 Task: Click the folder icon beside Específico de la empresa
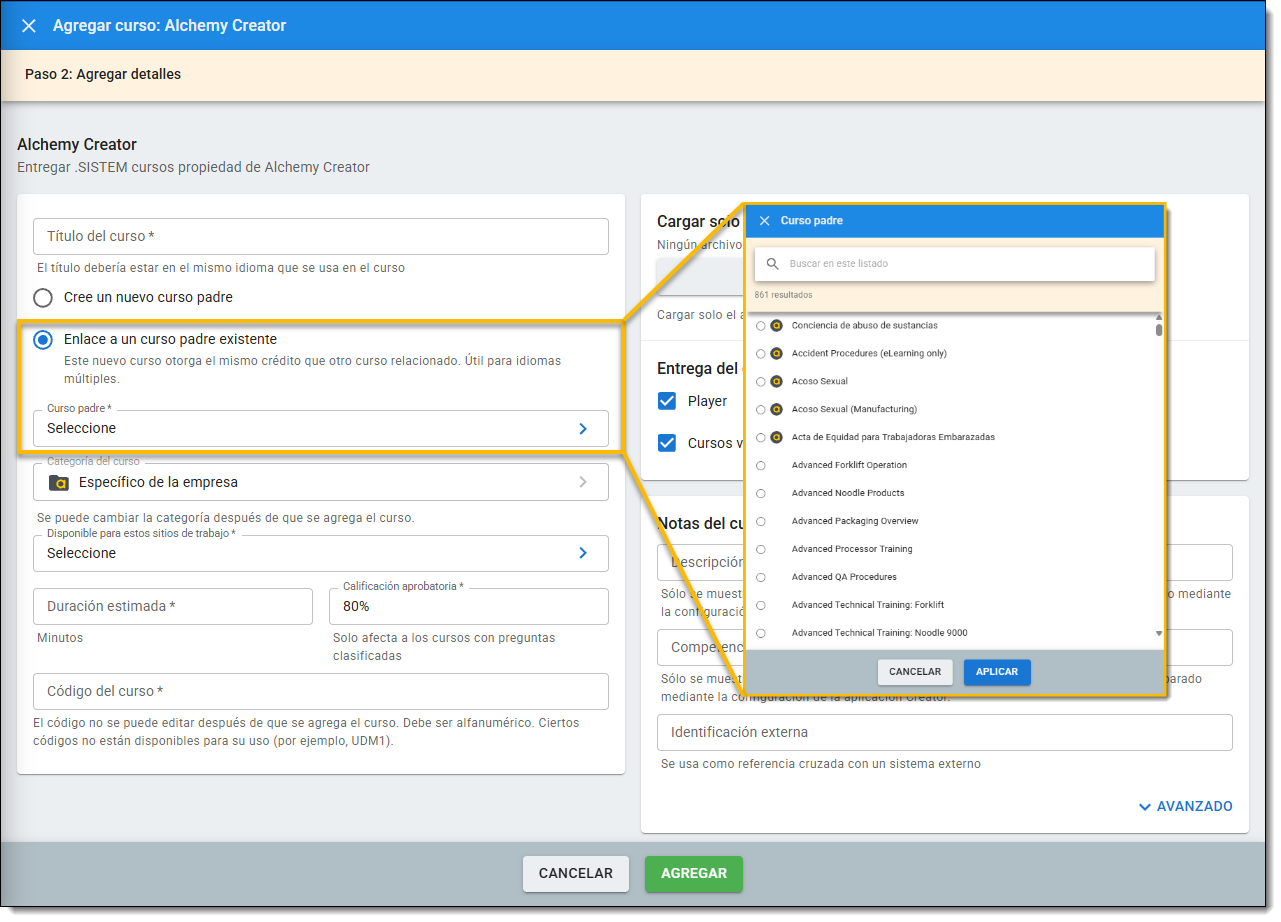pos(59,483)
